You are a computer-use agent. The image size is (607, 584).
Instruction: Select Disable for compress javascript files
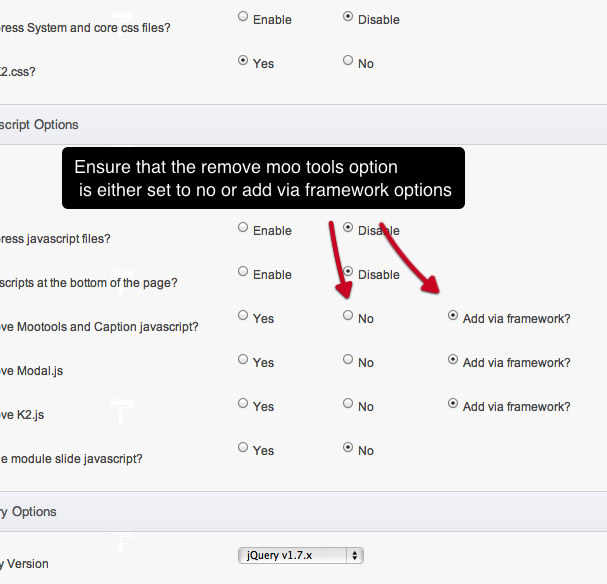[x=348, y=227]
